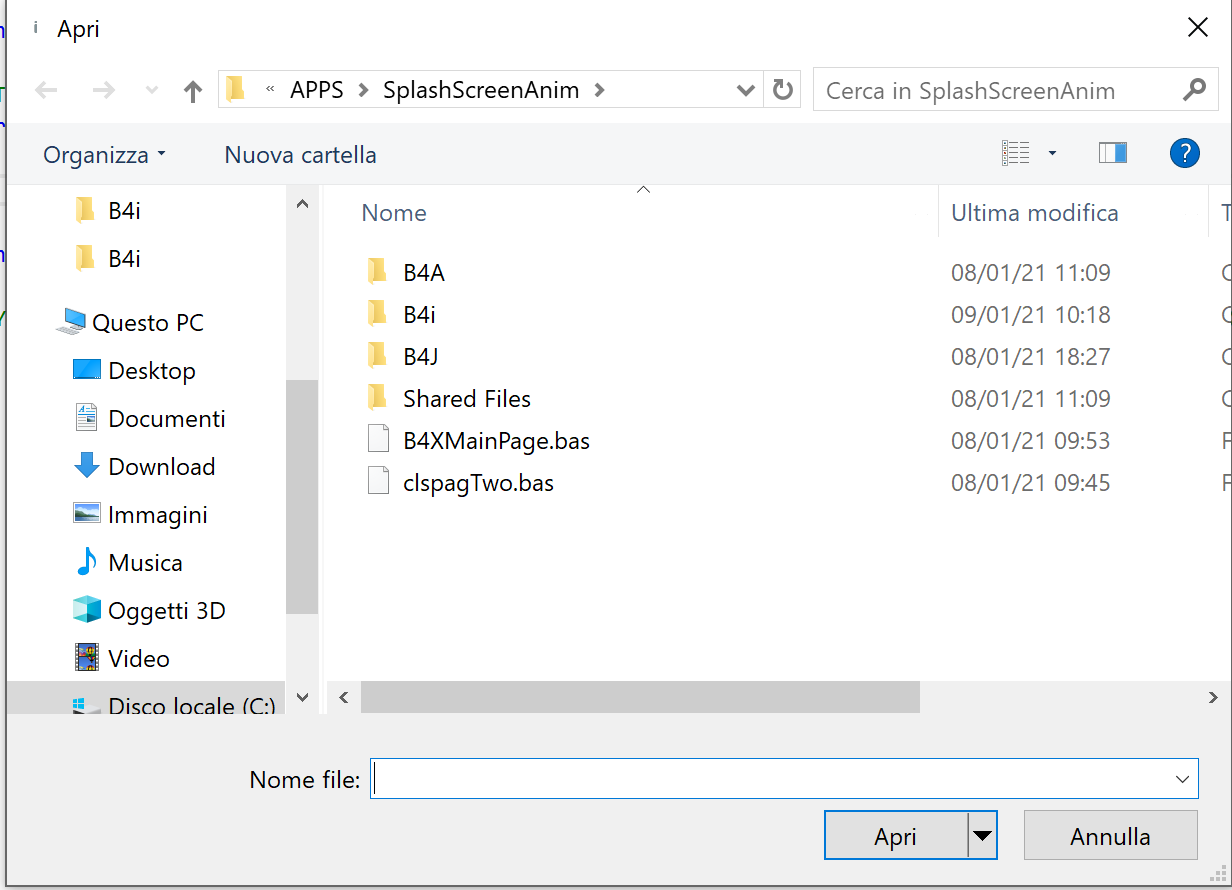Click the refresh folder icon
Screen dimensions: 1232x890
tap(783, 90)
